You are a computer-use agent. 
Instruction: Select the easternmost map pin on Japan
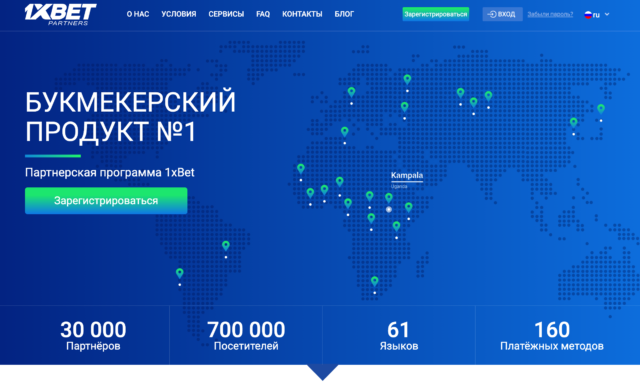pos(601,109)
